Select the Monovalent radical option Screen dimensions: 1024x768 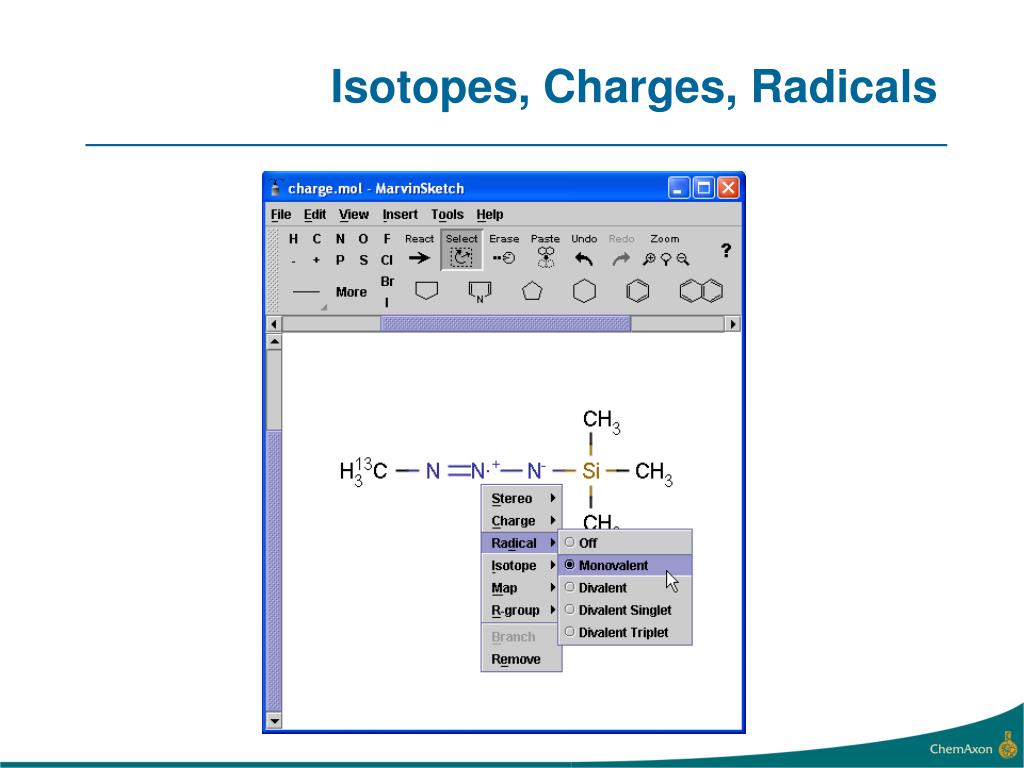pos(625,566)
